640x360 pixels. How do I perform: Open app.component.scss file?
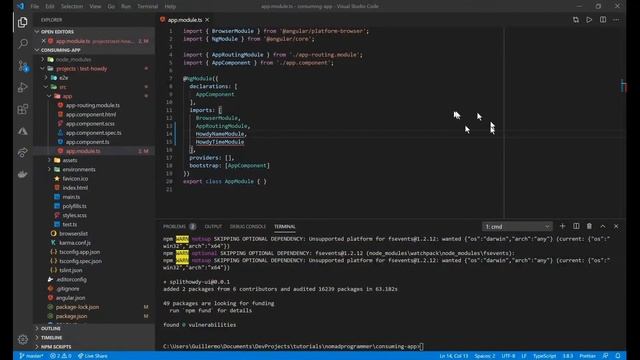90,124
